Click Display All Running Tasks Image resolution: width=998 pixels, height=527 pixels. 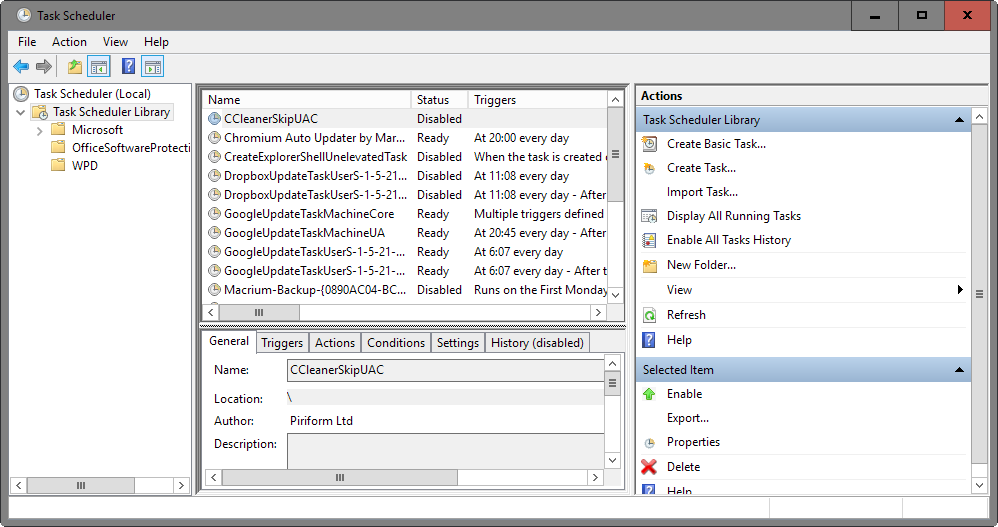tap(733, 216)
